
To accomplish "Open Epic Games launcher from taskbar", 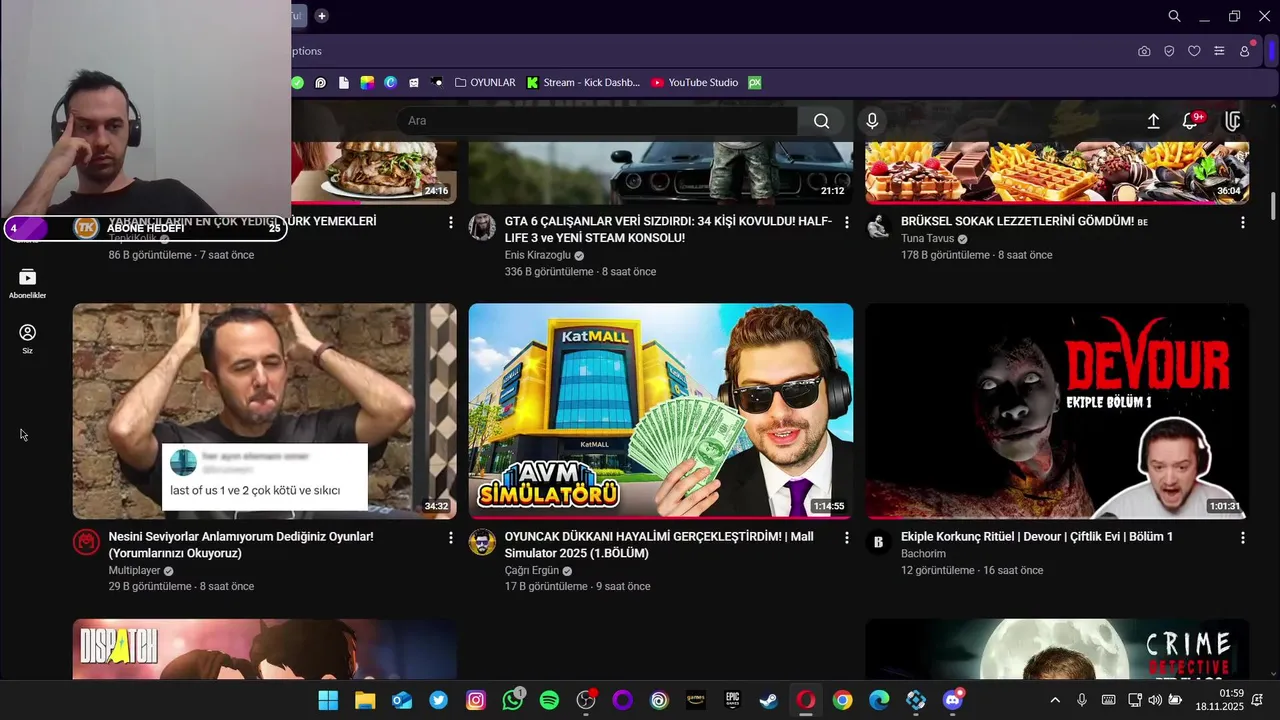I will [733, 701].
